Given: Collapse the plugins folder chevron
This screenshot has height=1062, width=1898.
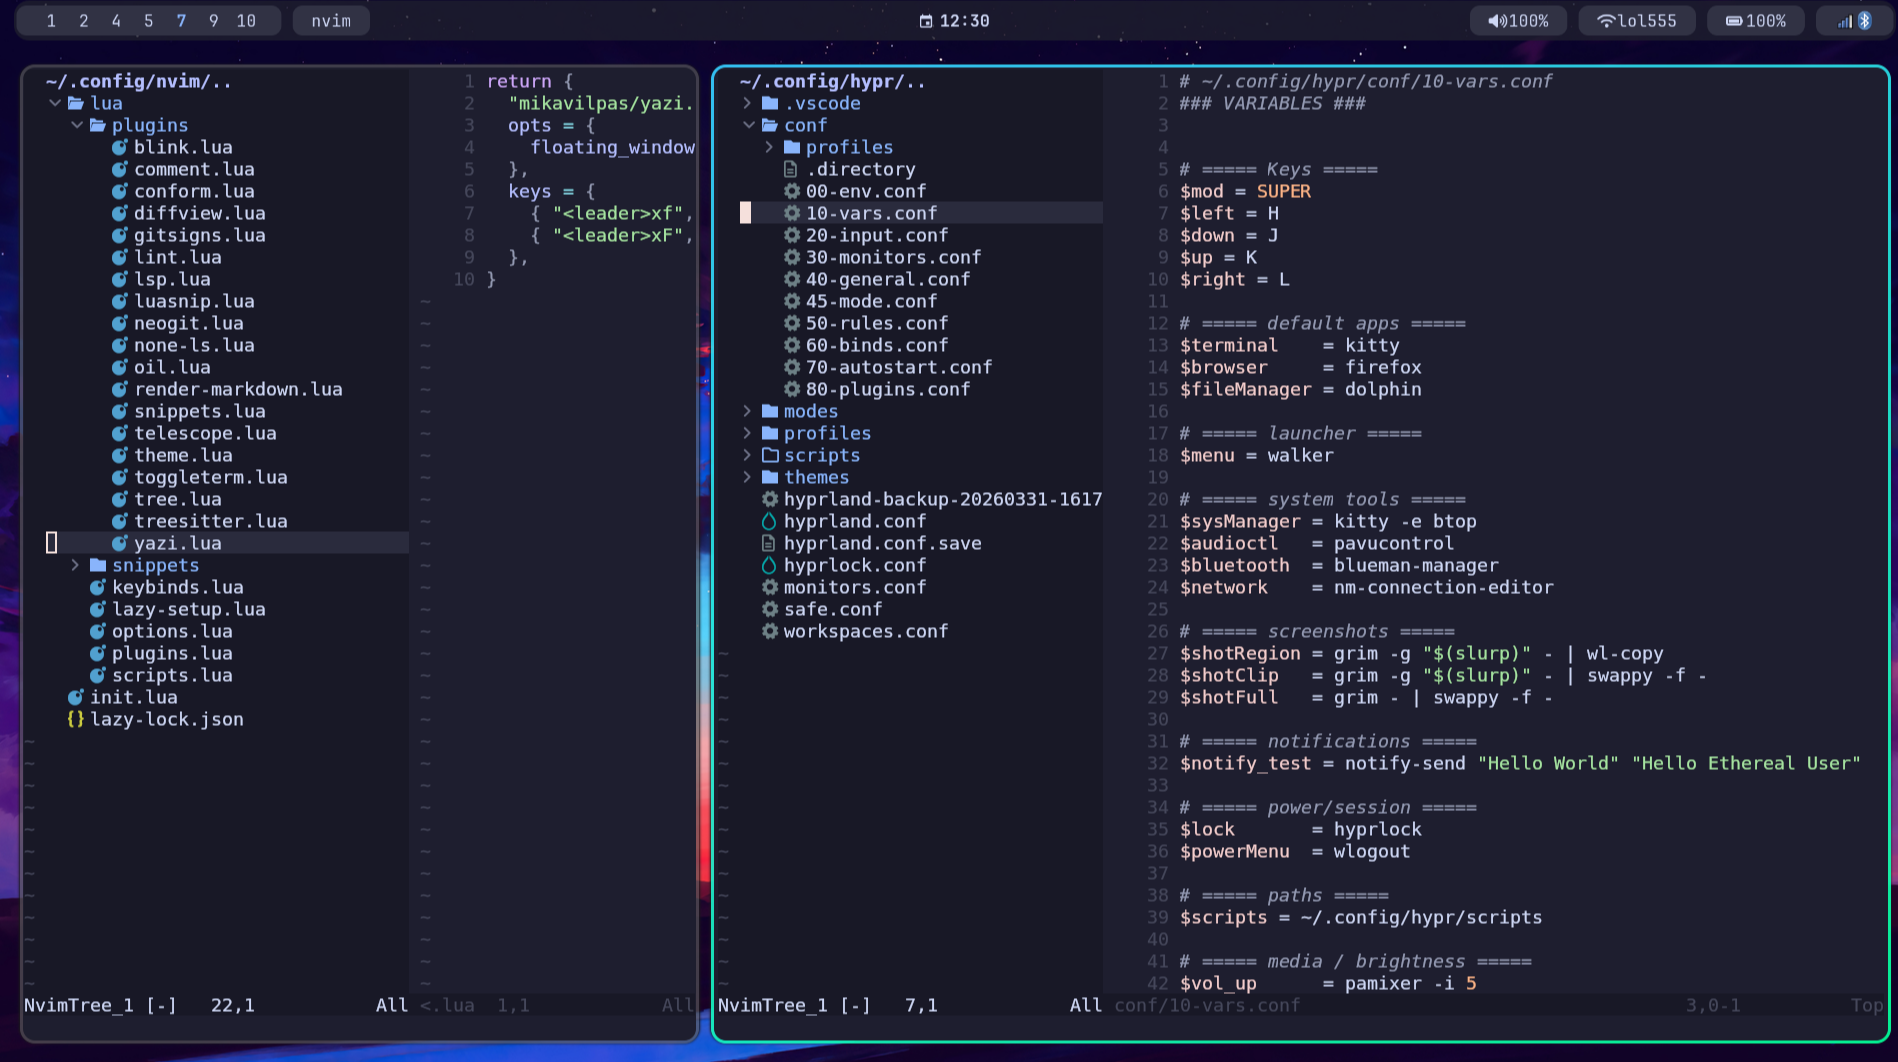Looking at the screenshot, I should point(76,125).
